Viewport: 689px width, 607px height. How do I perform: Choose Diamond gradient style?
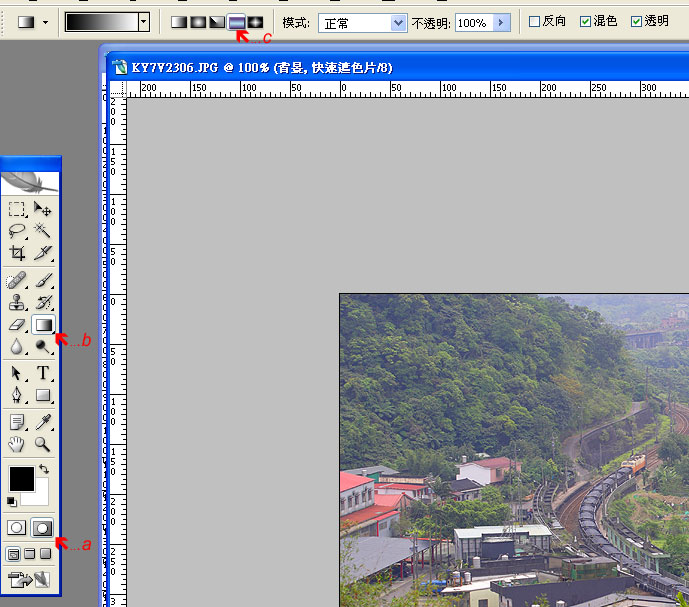click(x=255, y=22)
